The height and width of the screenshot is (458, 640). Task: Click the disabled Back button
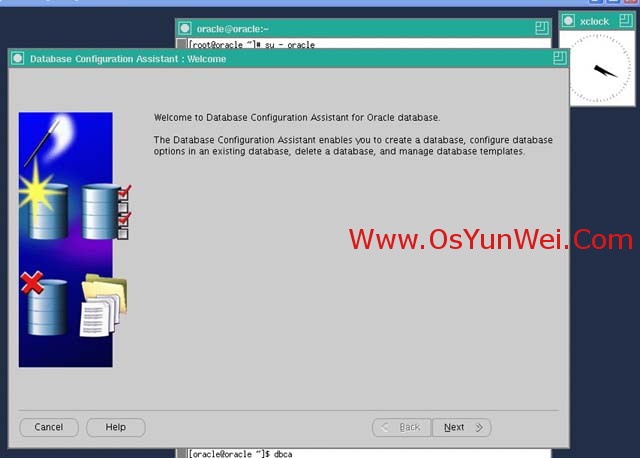tap(401, 427)
